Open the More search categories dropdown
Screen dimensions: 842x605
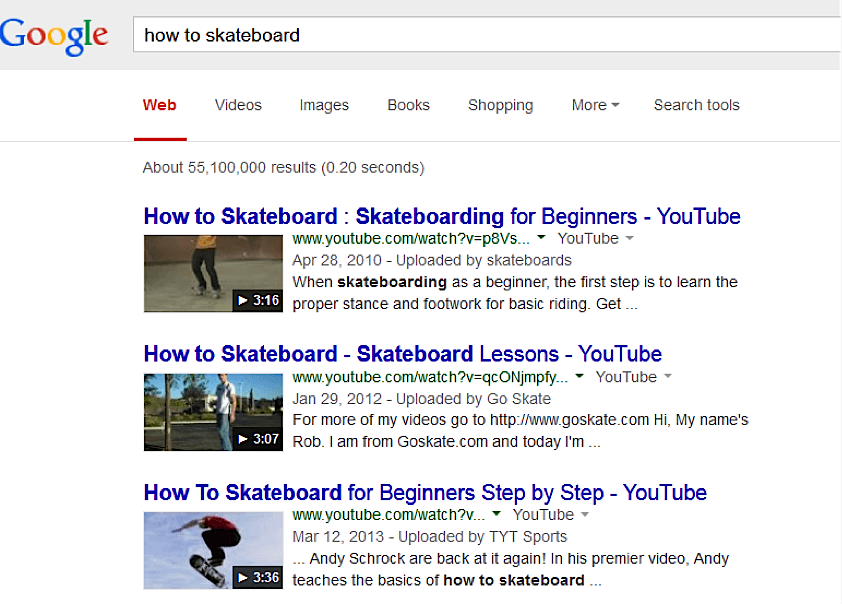pos(594,105)
